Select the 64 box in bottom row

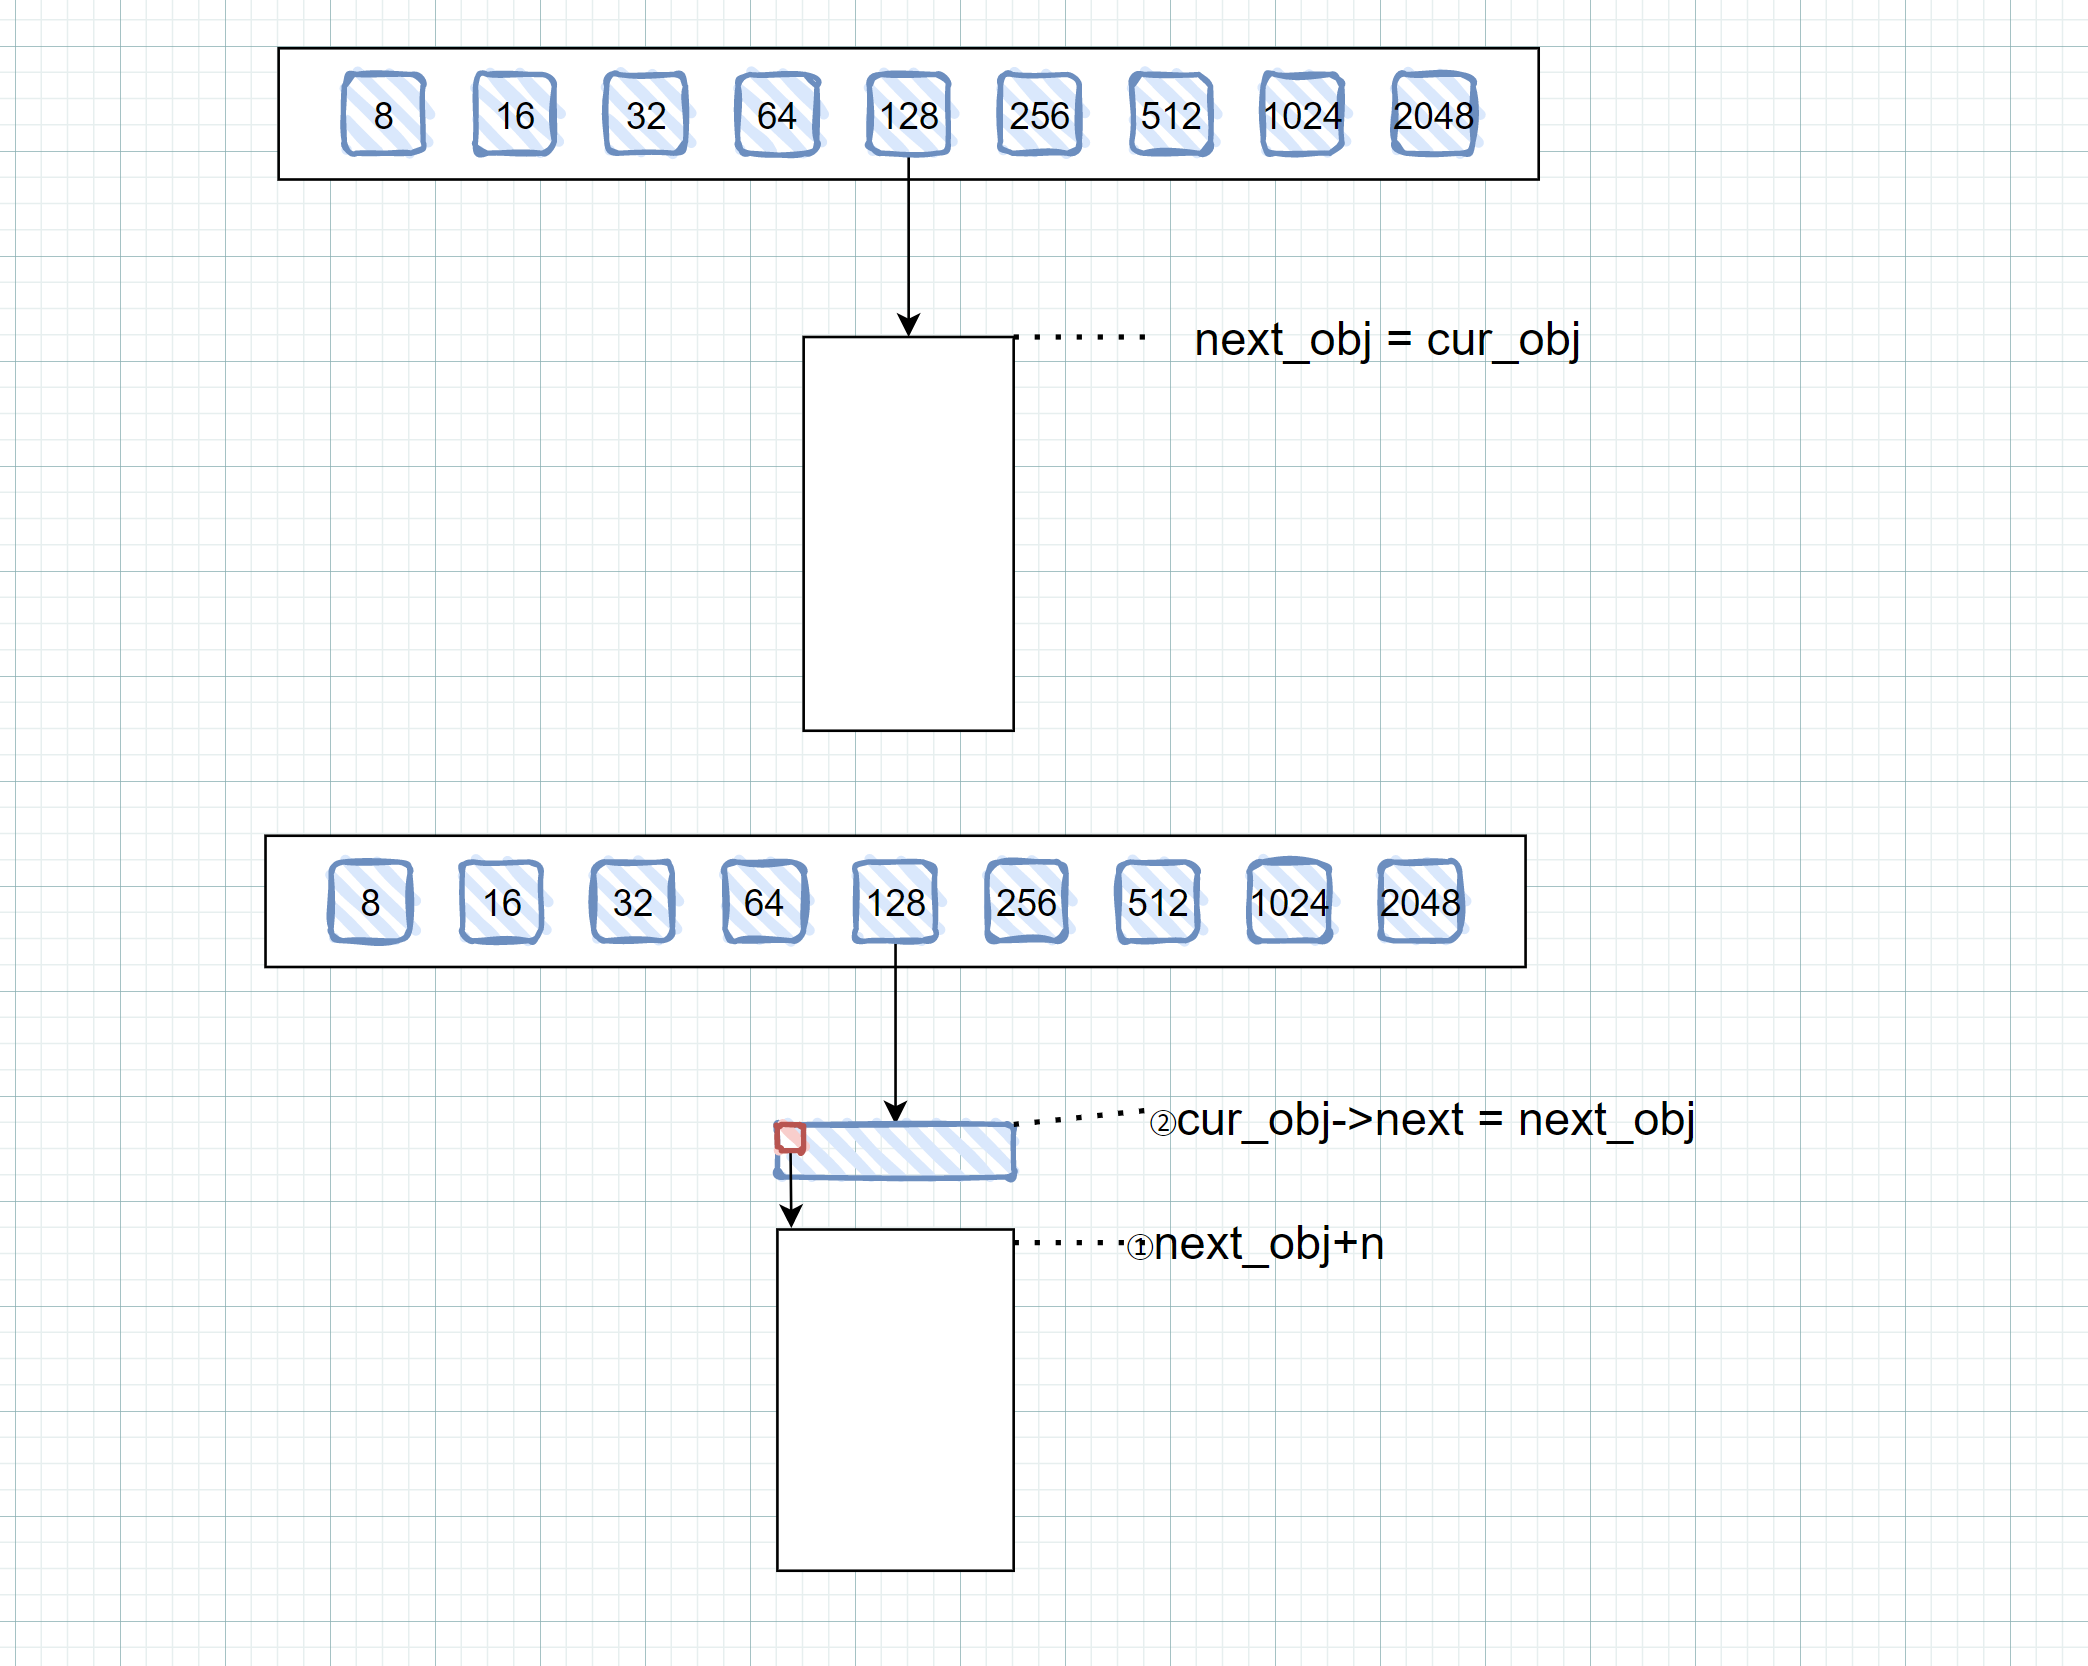pyautogui.click(x=764, y=902)
